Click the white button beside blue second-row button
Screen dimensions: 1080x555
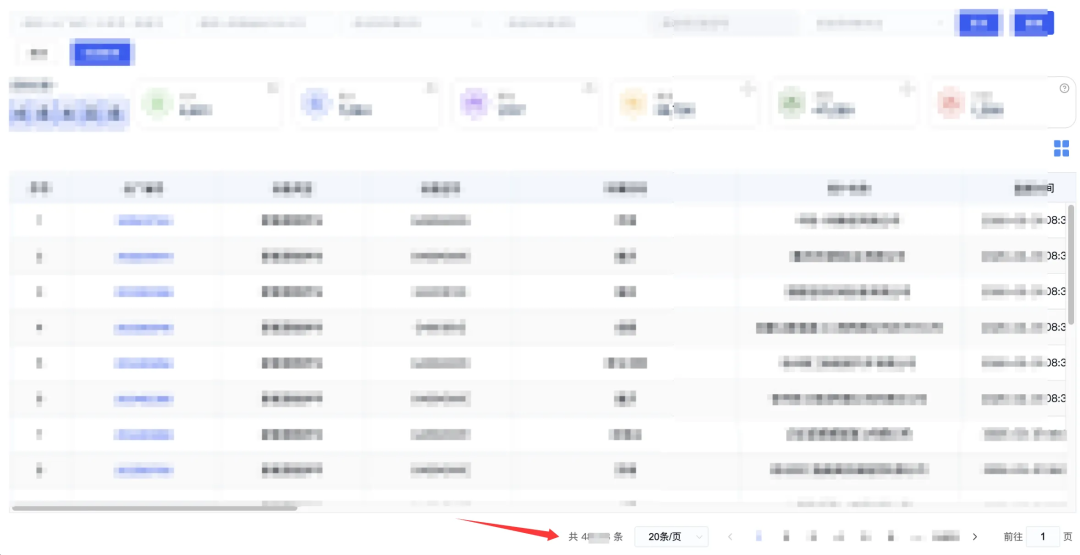(x=39, y=53)
